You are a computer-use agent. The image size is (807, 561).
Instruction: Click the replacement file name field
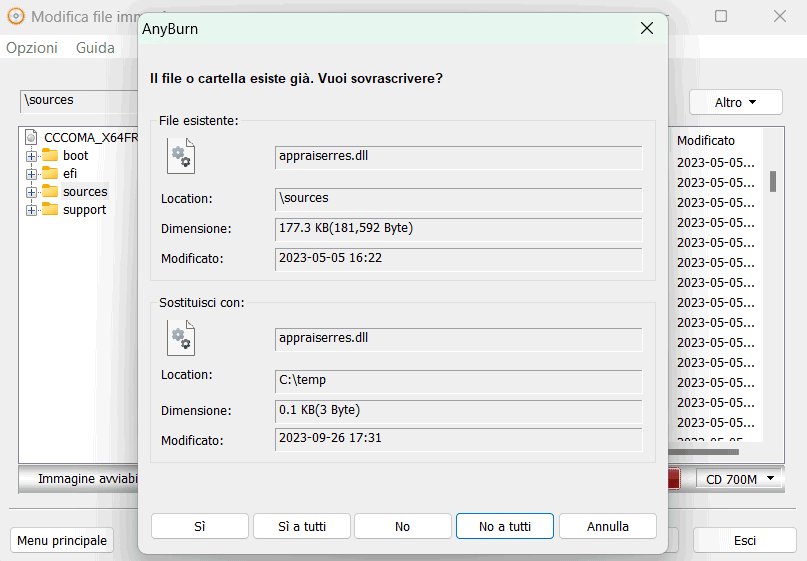tap(459, 339)
